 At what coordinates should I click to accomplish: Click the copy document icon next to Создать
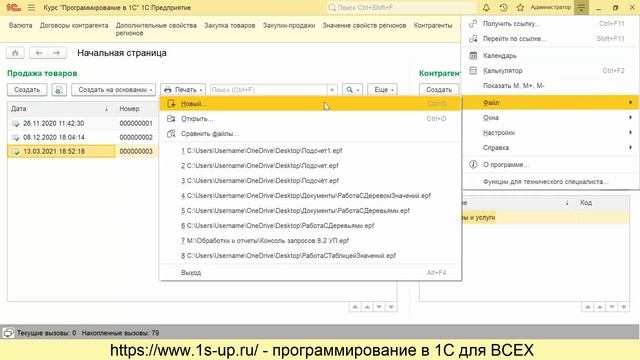click(59, 90)
